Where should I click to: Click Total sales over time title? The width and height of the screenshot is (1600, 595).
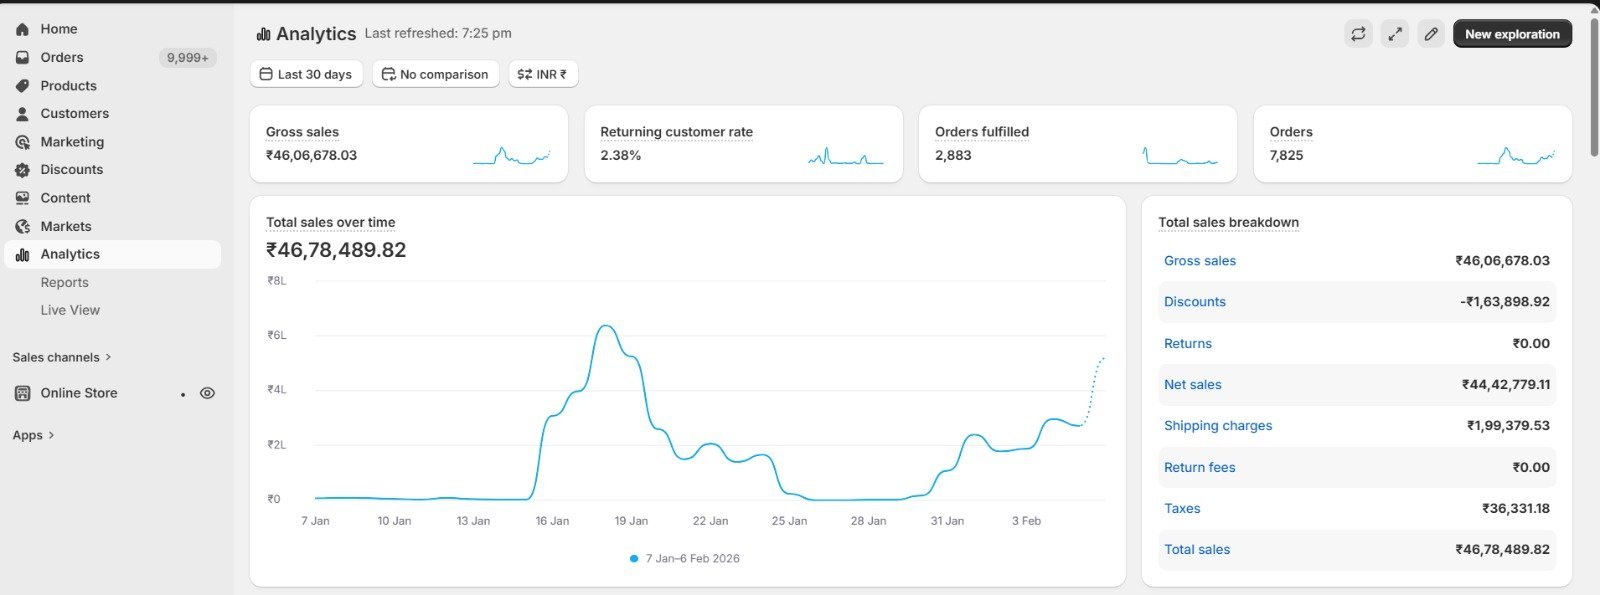[x=330, y=222]
